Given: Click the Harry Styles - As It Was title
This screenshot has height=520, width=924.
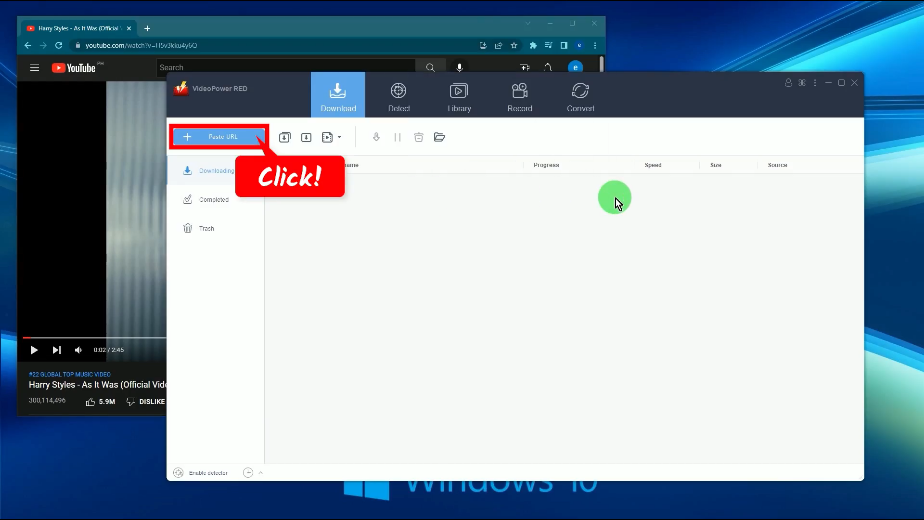Looking at the screenshot, I should (98, 385).
